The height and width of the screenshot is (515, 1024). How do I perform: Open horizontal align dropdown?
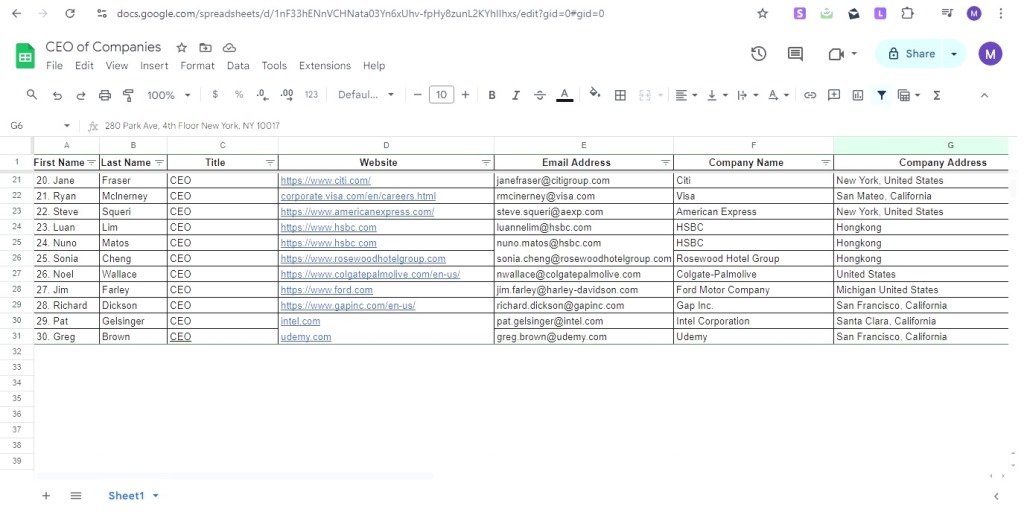click(x=686, y=95)
